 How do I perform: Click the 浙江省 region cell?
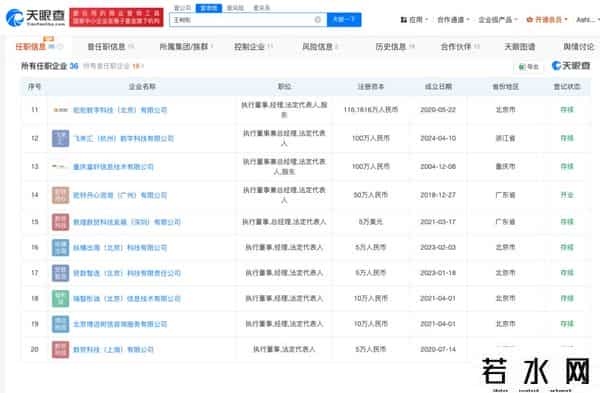point(505,138)
